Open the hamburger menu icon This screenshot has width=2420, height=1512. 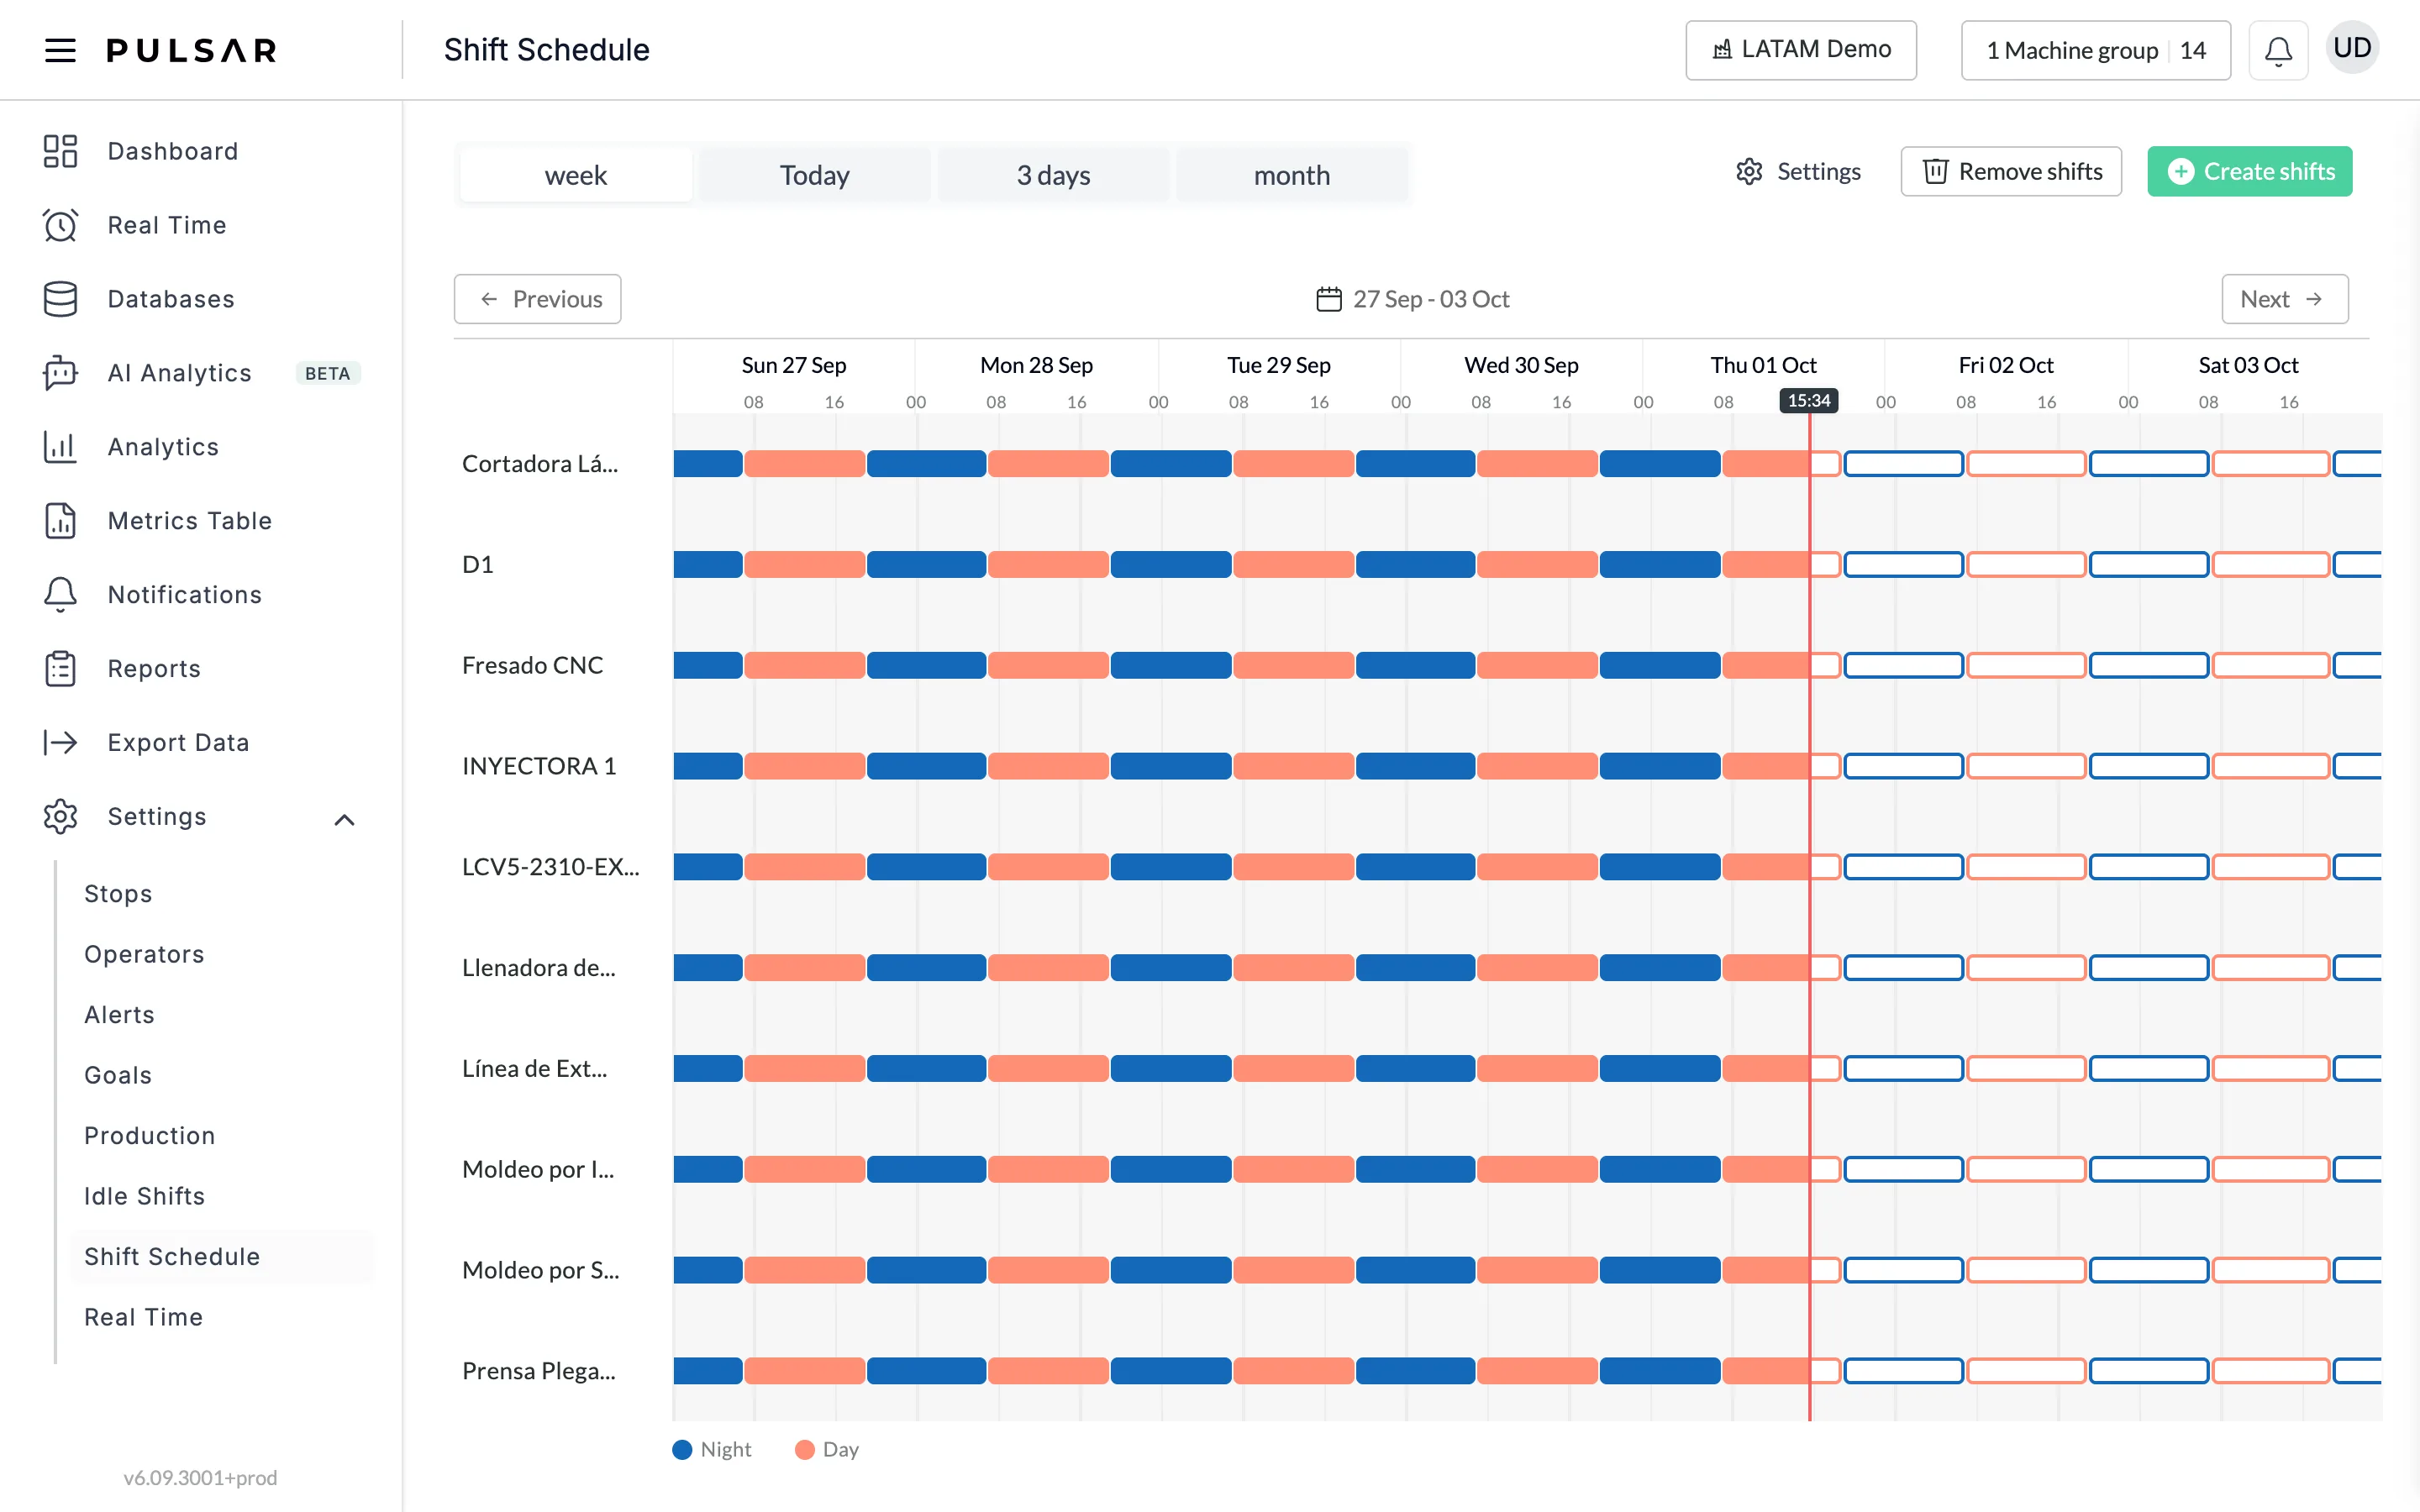(x=60, y=50)
